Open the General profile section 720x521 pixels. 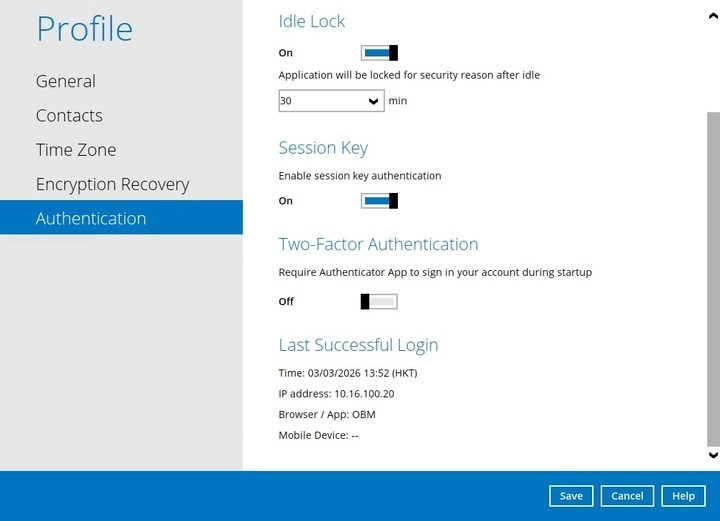point(66,81)
